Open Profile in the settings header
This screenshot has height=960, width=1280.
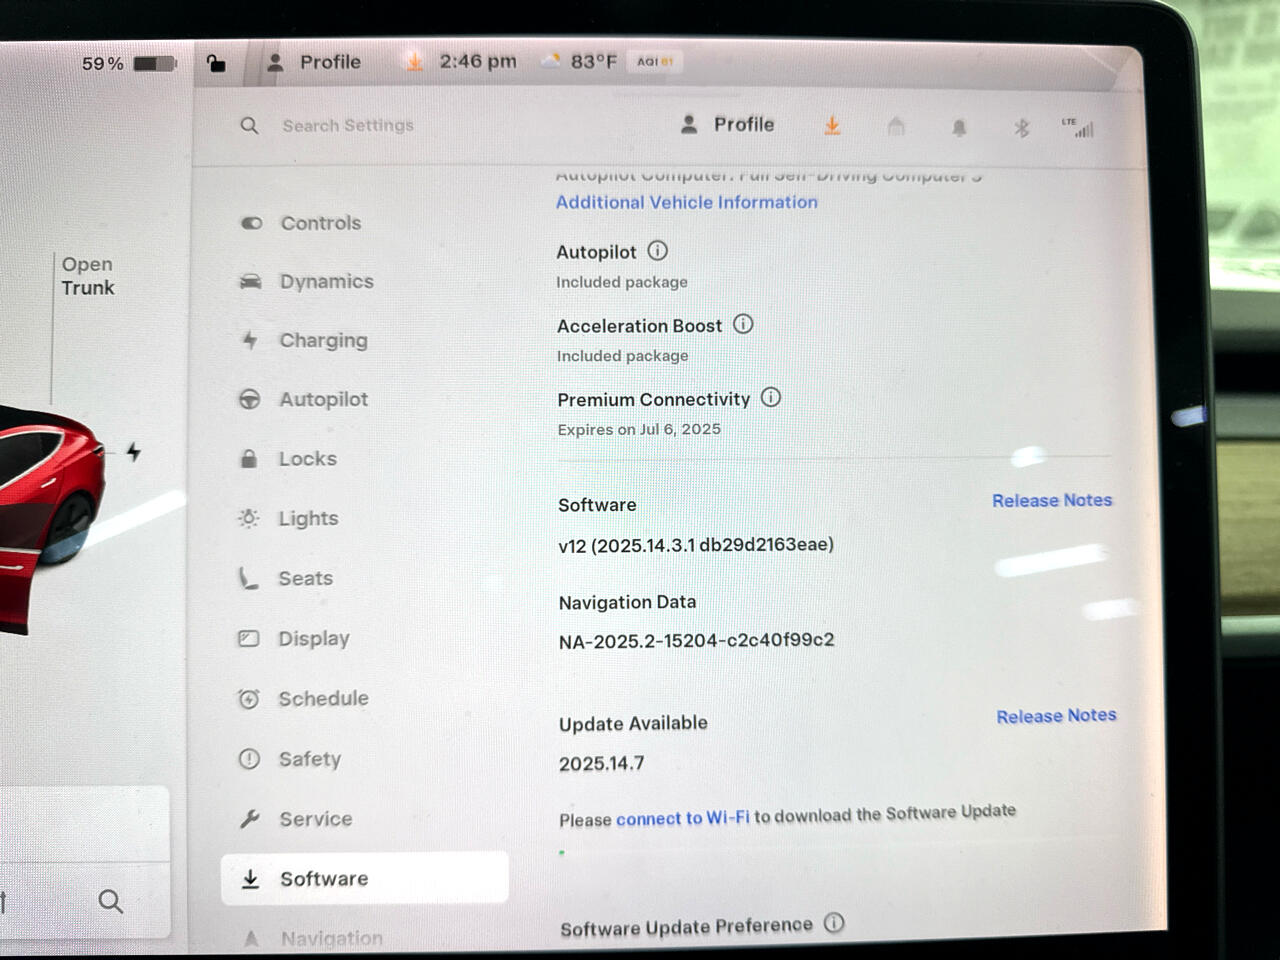click(728, 125)
